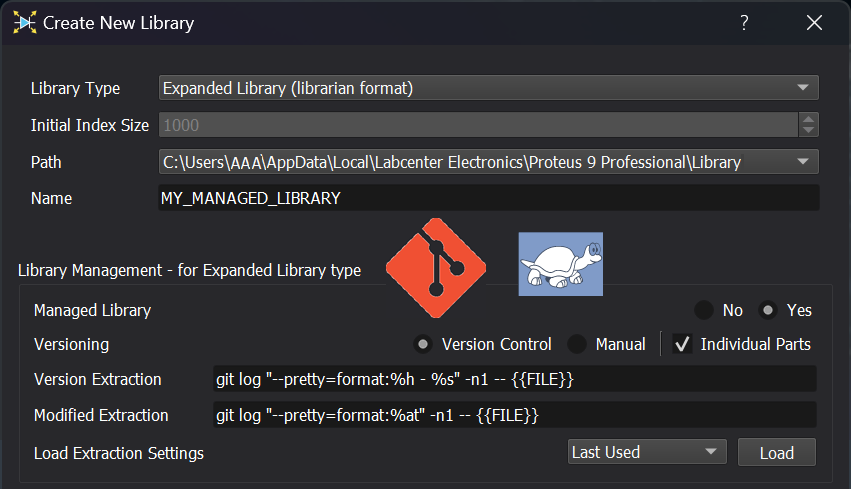
Task: Close the Create New Library dialog
Action: (814, 23)
